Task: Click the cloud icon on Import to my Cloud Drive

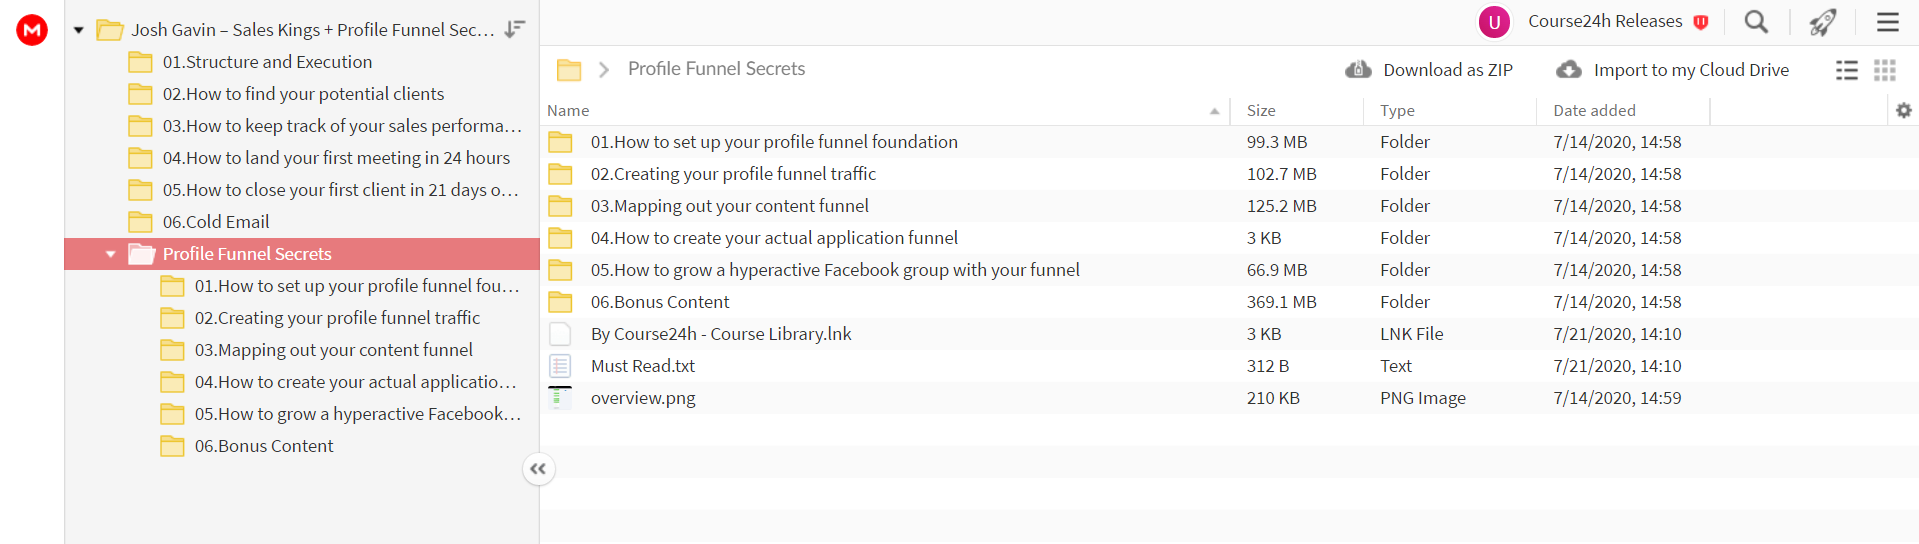Action: click(1569, 70)
